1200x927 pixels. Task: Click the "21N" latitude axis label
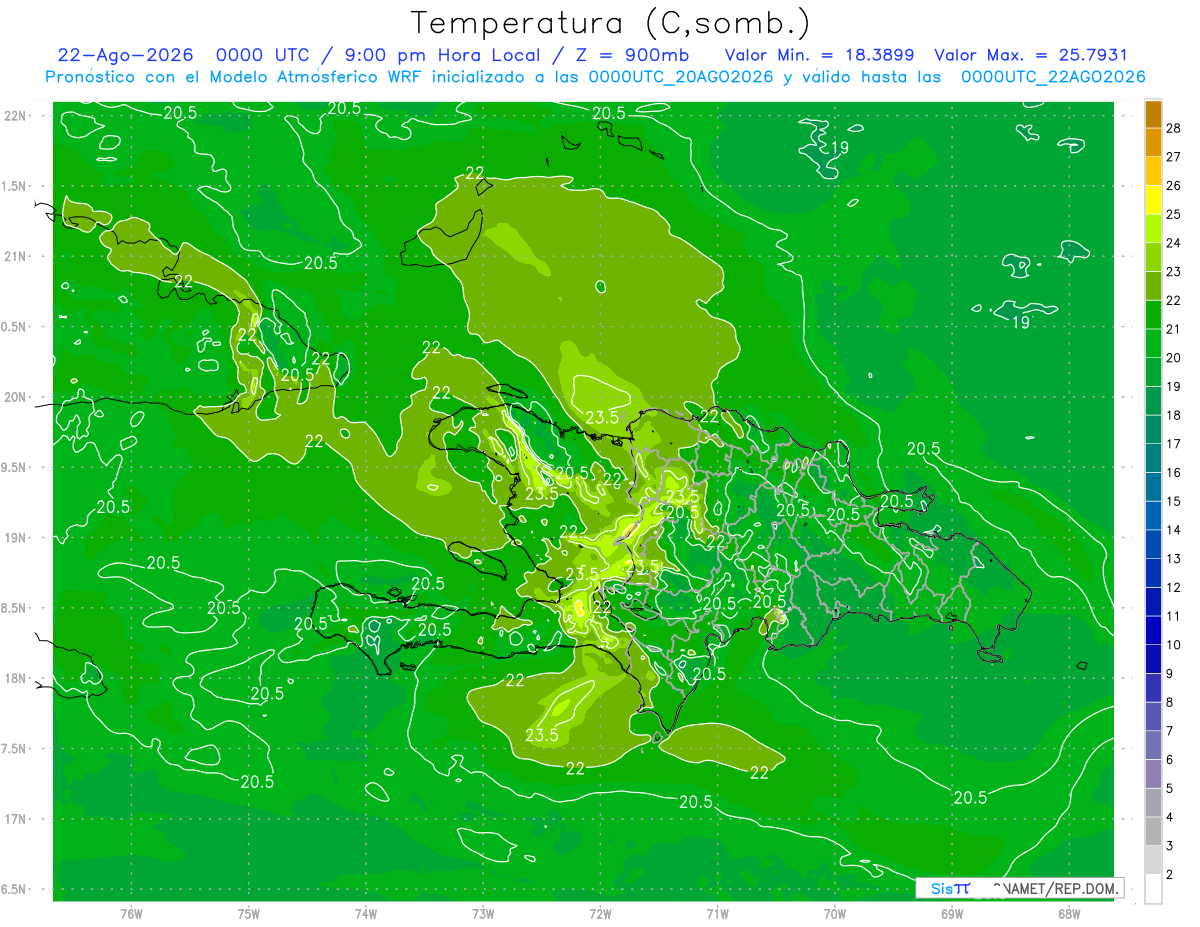(x=14, y=256)
